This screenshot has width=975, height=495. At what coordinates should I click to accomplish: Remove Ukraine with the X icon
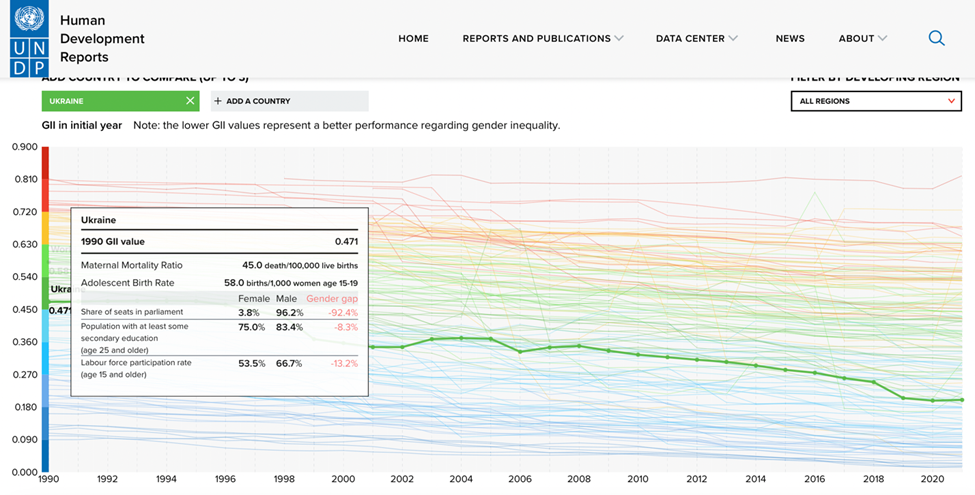point(190,101)
